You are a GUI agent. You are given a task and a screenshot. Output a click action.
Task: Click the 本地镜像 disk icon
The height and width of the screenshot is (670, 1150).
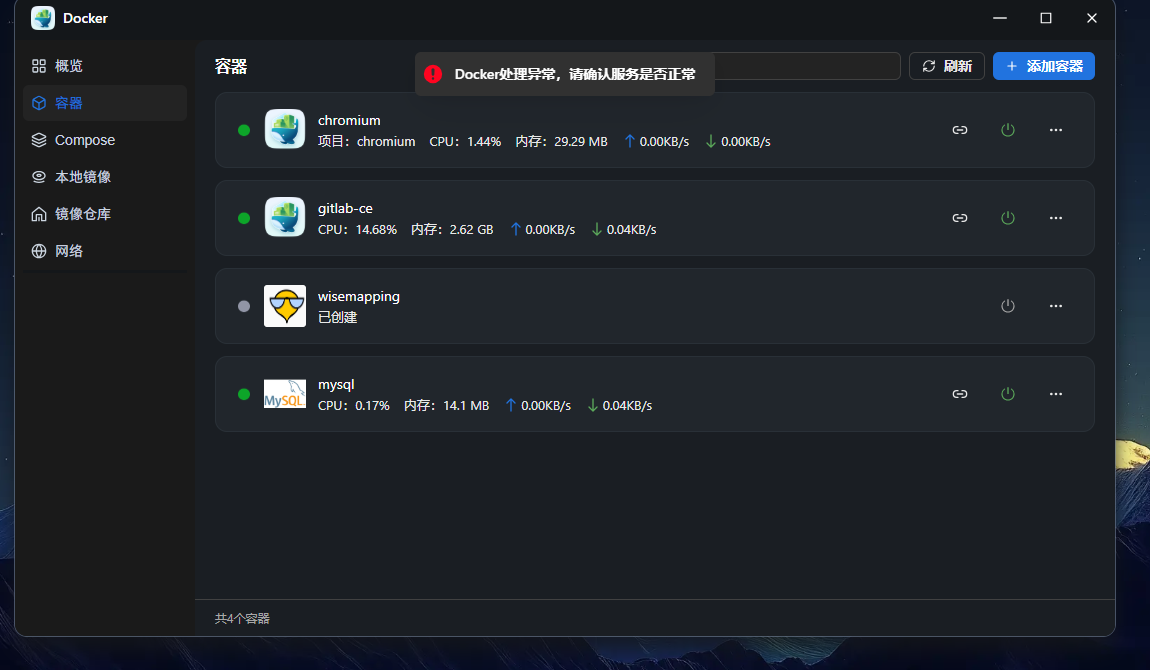point(39,177)
